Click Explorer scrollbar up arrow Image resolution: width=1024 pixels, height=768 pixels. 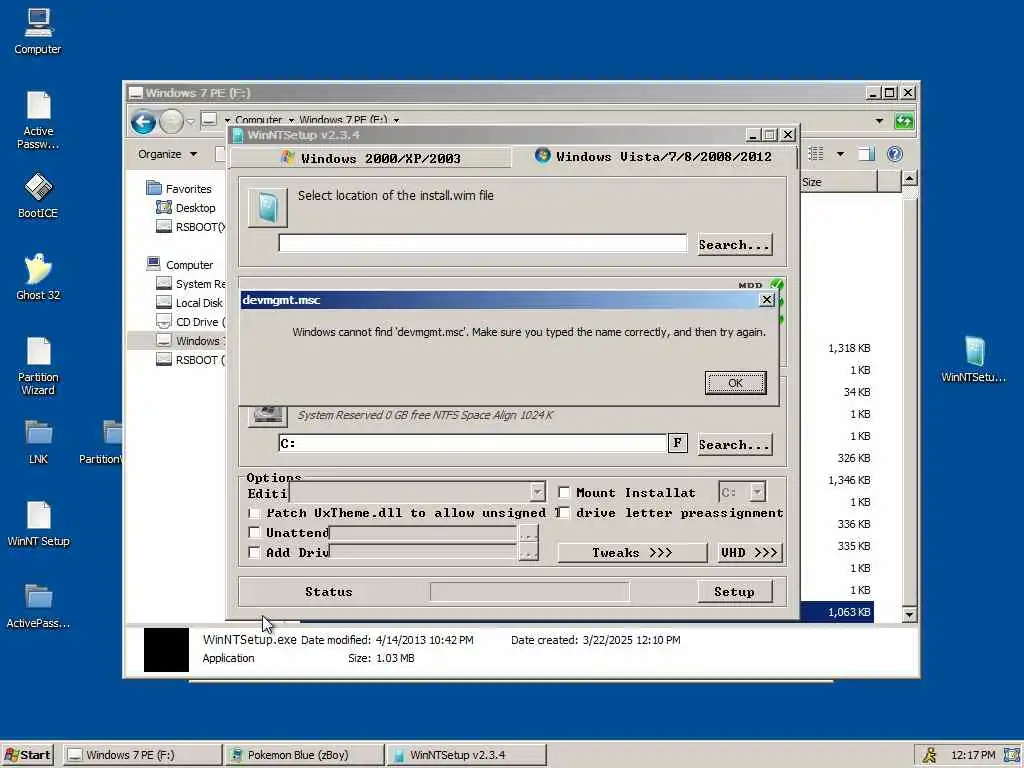tap(908, 178)
